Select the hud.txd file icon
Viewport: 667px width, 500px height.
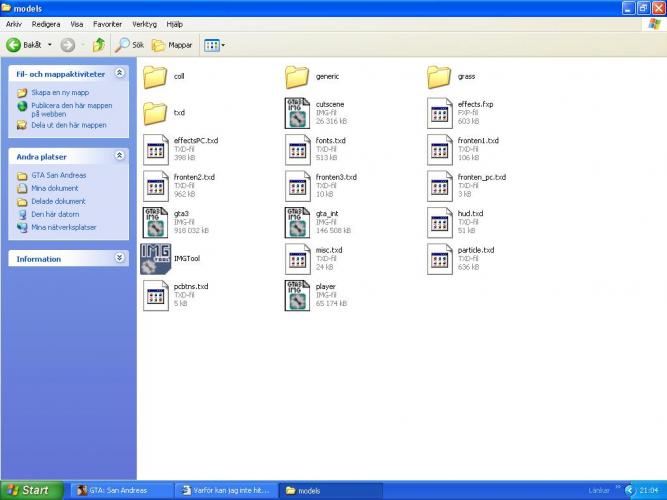(440, 223)
